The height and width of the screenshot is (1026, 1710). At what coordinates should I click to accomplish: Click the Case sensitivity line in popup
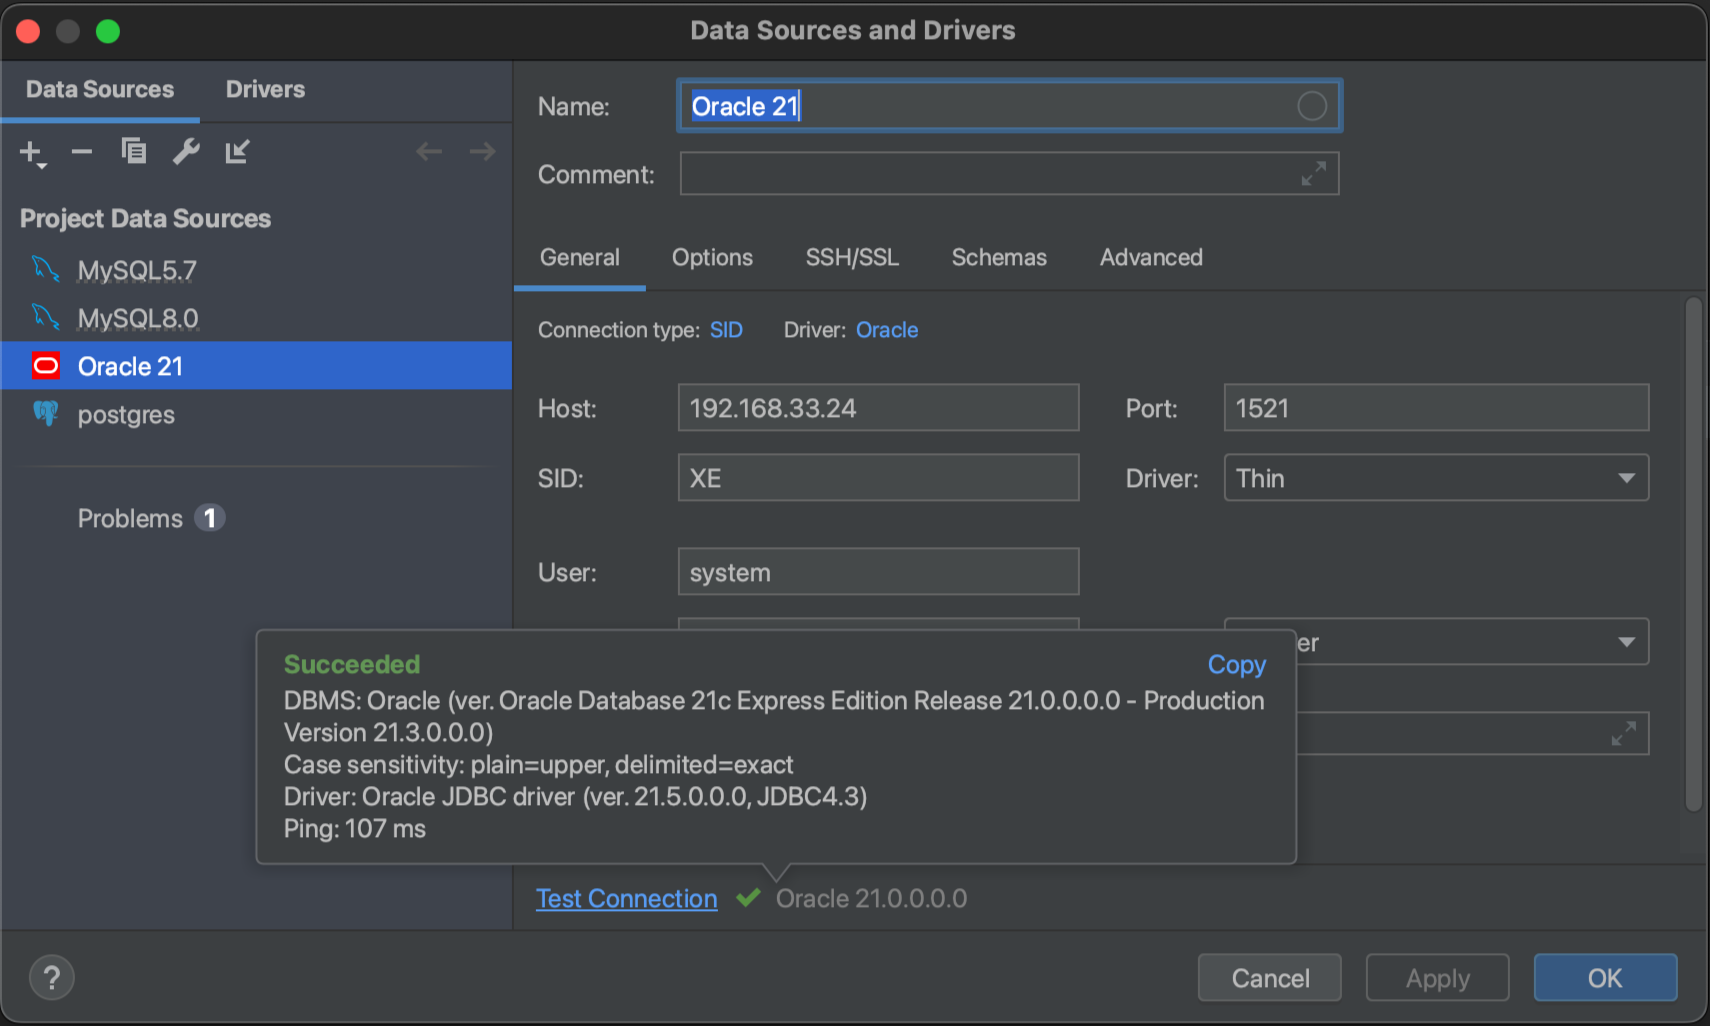coord(538,765)
